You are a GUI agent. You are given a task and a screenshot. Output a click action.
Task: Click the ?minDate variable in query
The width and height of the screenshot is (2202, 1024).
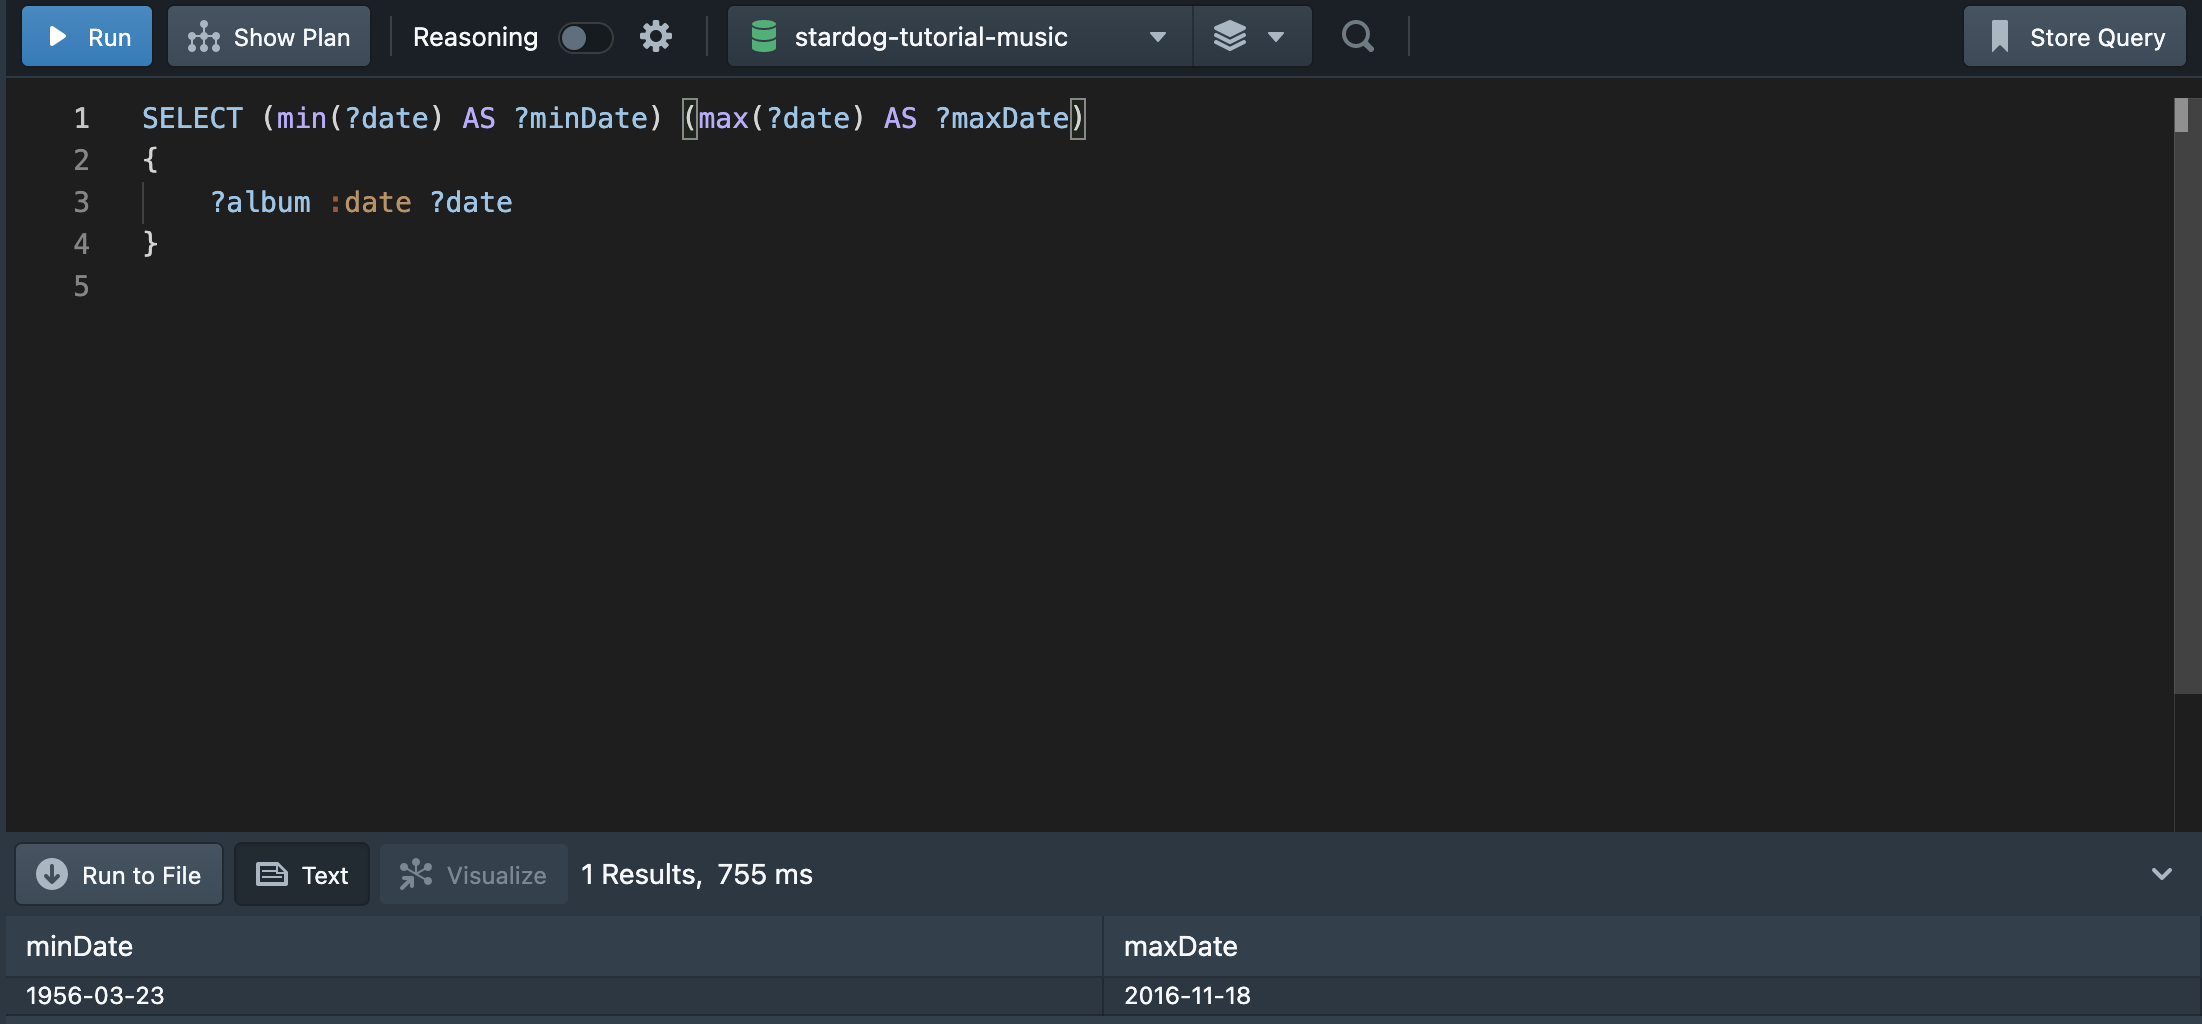581,118
